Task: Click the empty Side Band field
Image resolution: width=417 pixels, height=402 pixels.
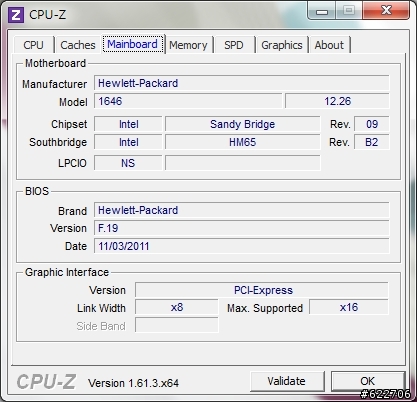Action: click(177, 325)
